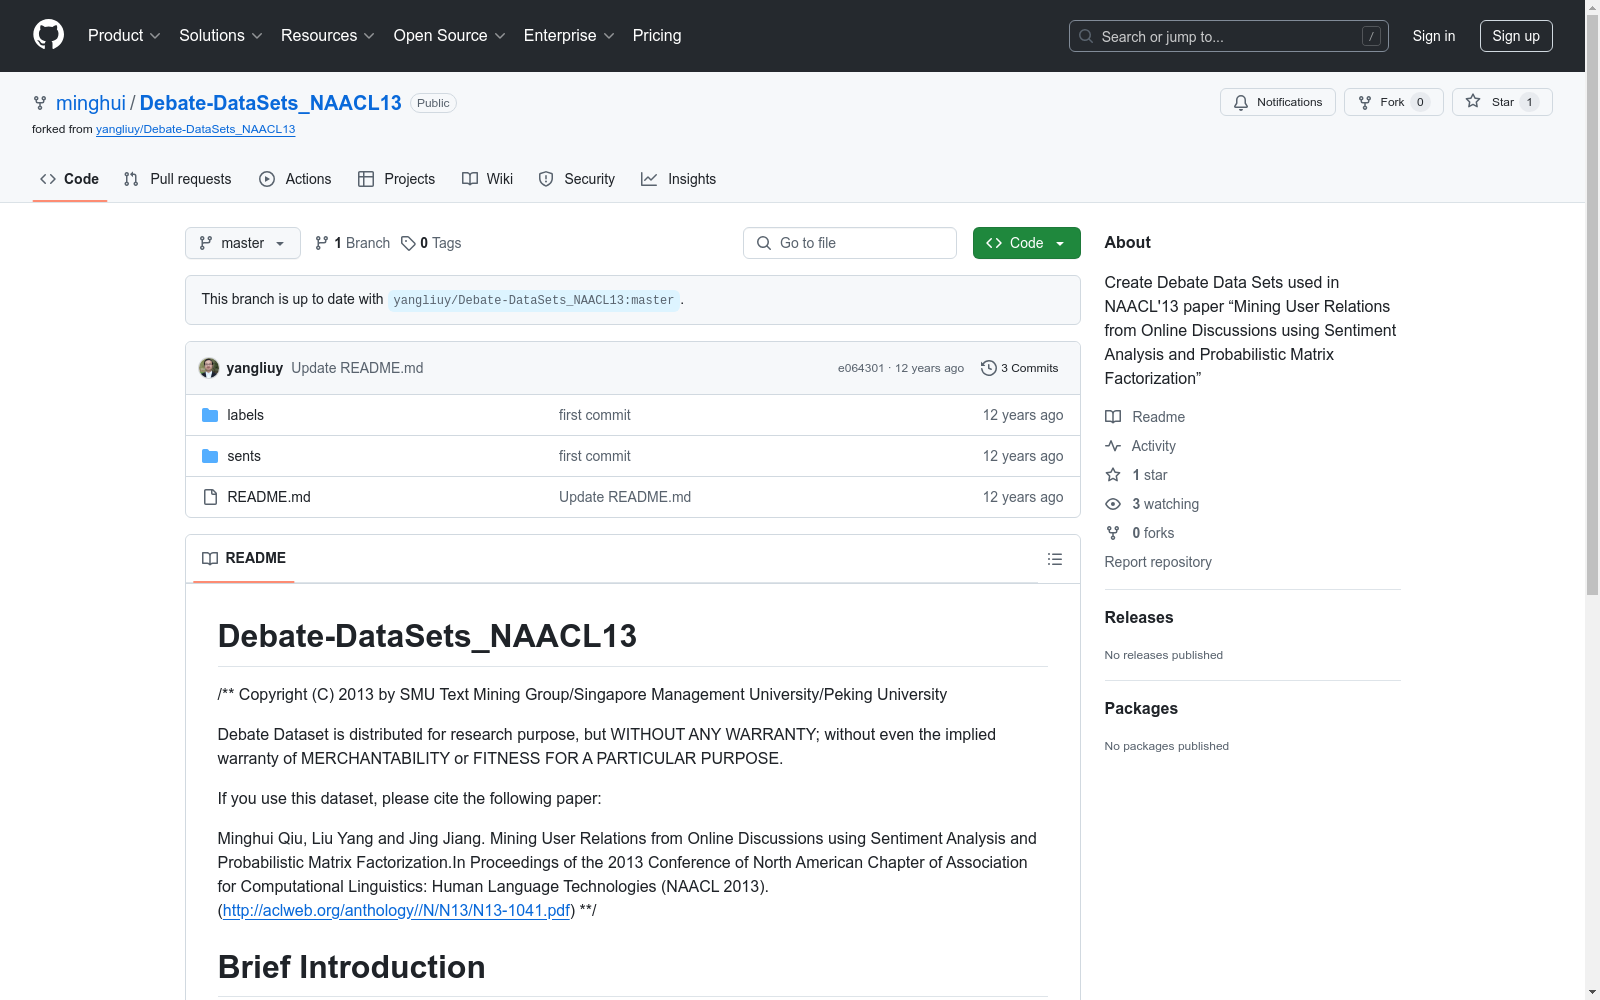
Task: Open the sents folder icon
Action: click(x=210, y=456)
